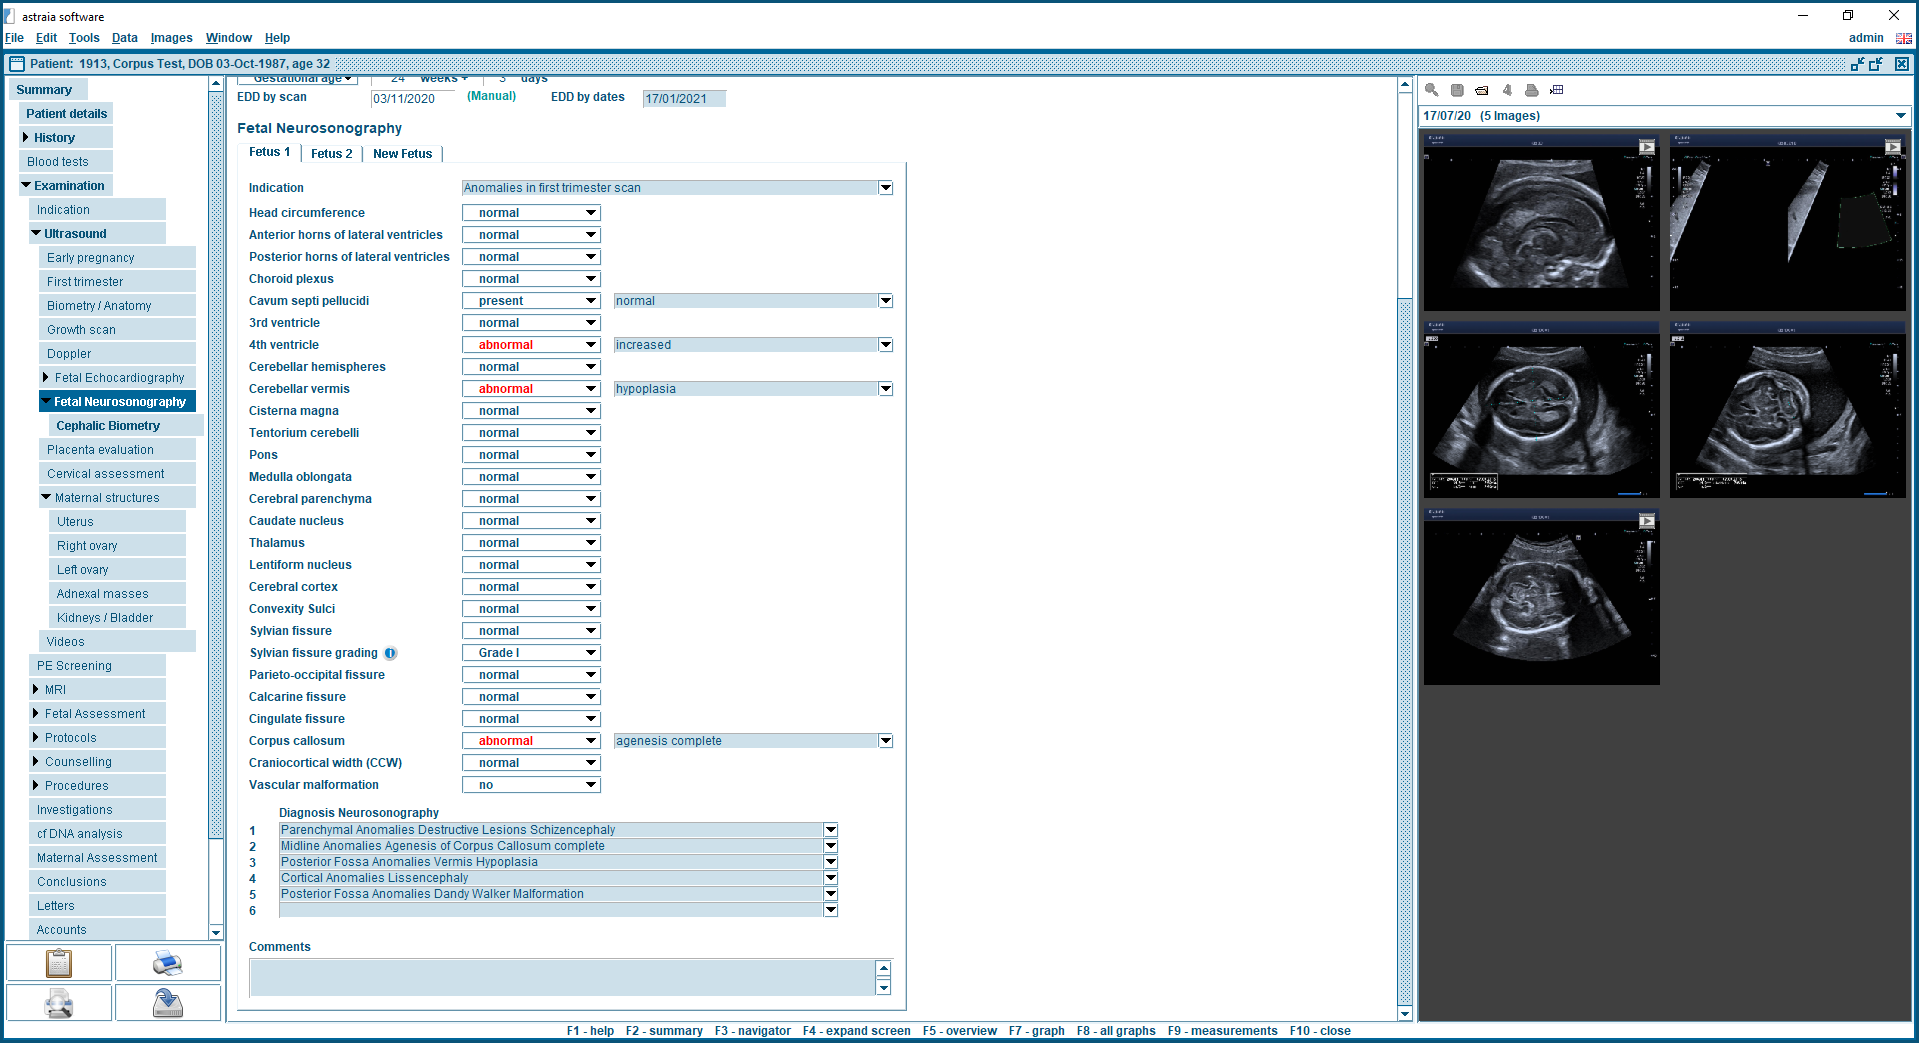
Task: Click the Patient details sidebar button
Action: tap(66, 114)
